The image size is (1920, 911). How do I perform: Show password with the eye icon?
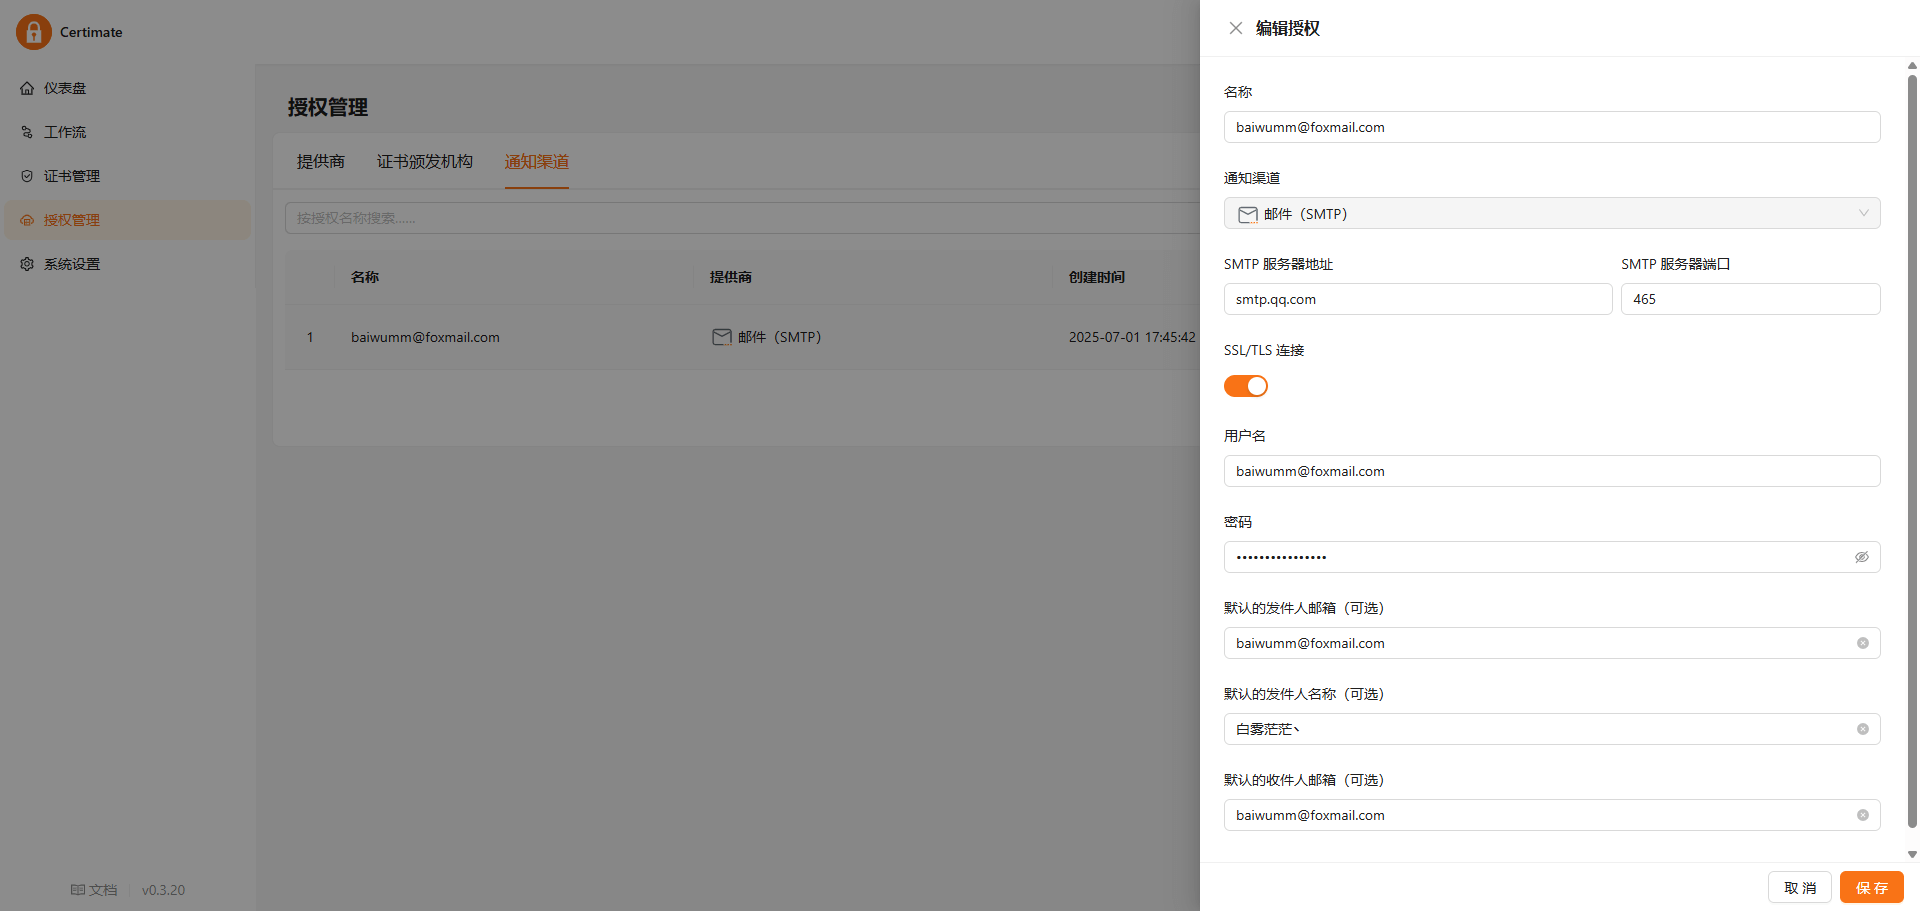point(1862,557)
